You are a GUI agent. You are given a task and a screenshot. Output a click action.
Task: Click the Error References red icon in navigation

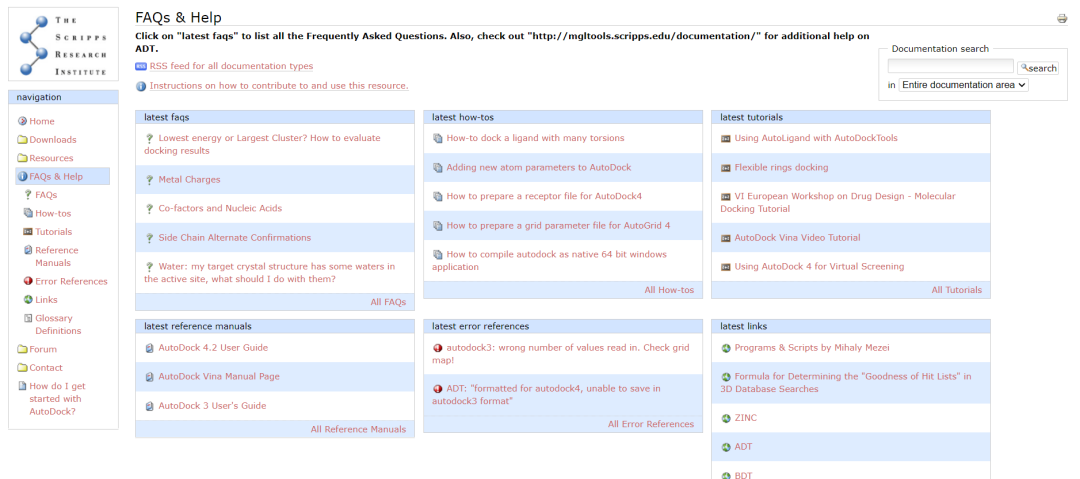(28, 281)
